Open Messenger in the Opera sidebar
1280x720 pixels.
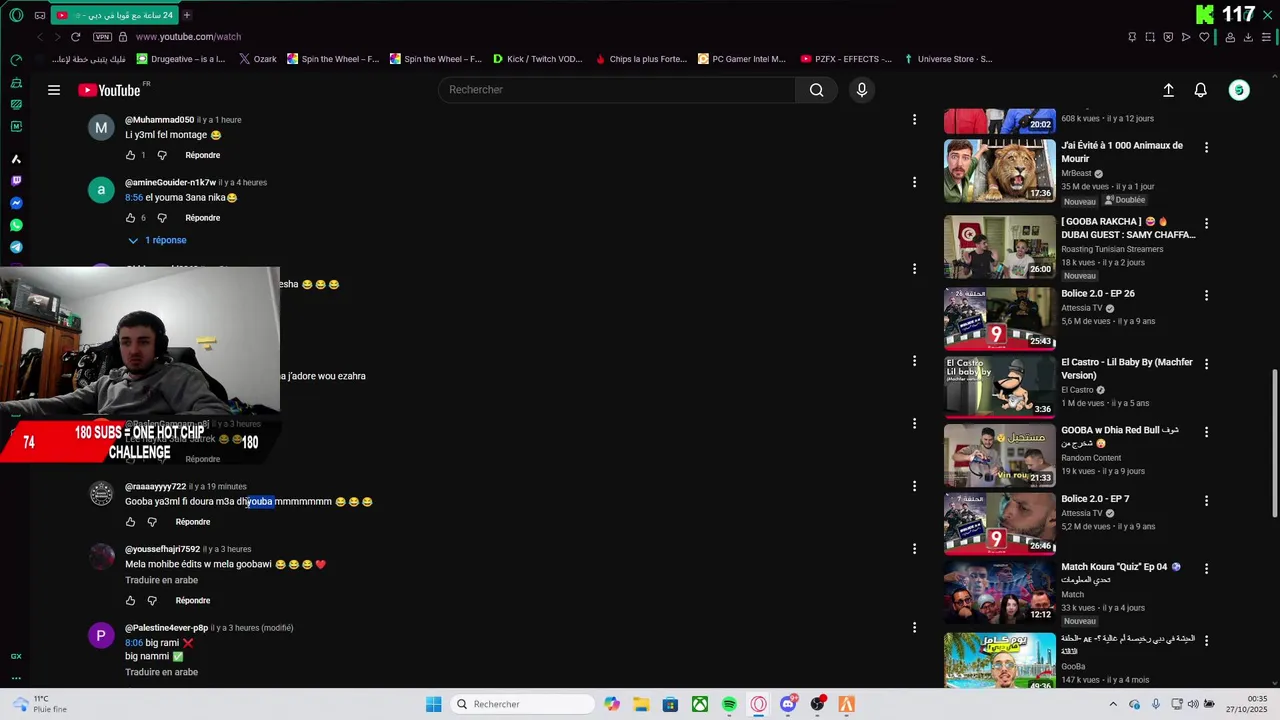pyautogui.click(x=16, y=203)
